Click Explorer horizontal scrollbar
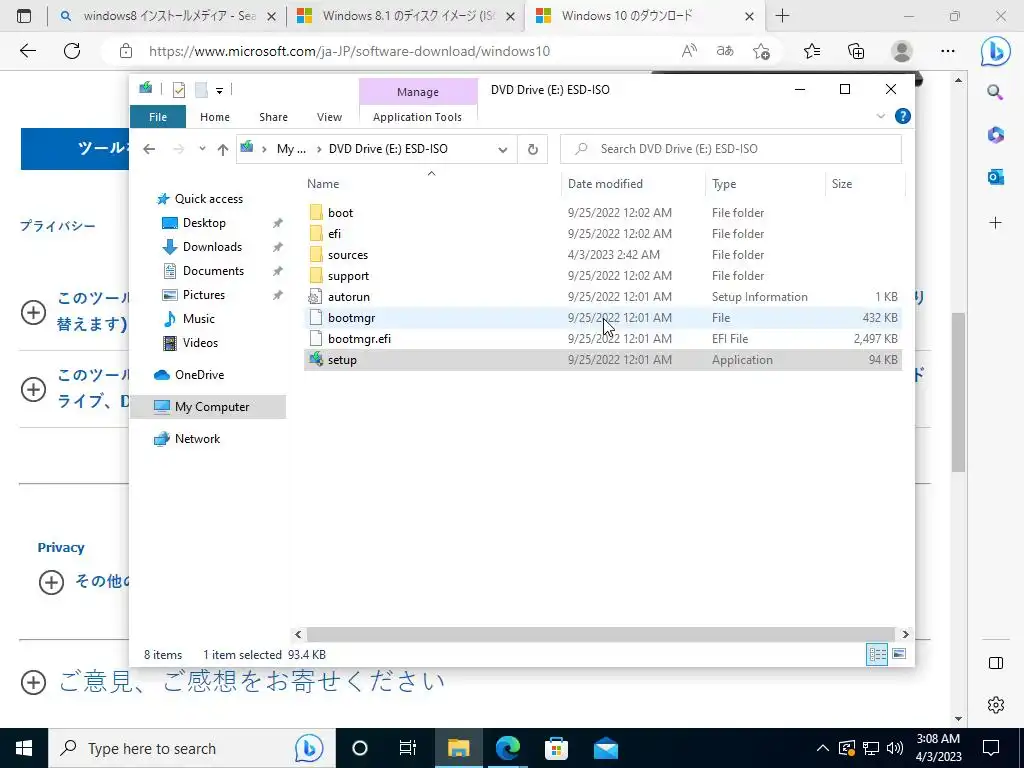The height and width of the screenshot is (768, 1024). [600, 634]
